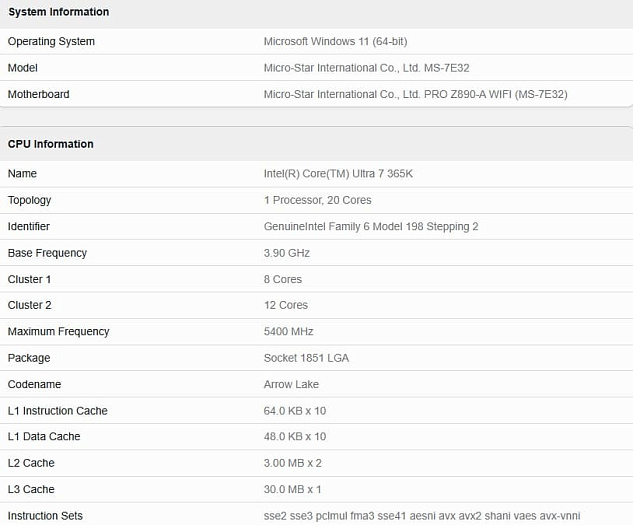Select 'GenuineIntel Family 6 Model 198 Stepping 2'
Viewport: 633px width, 525px height.
pos(371,227)
